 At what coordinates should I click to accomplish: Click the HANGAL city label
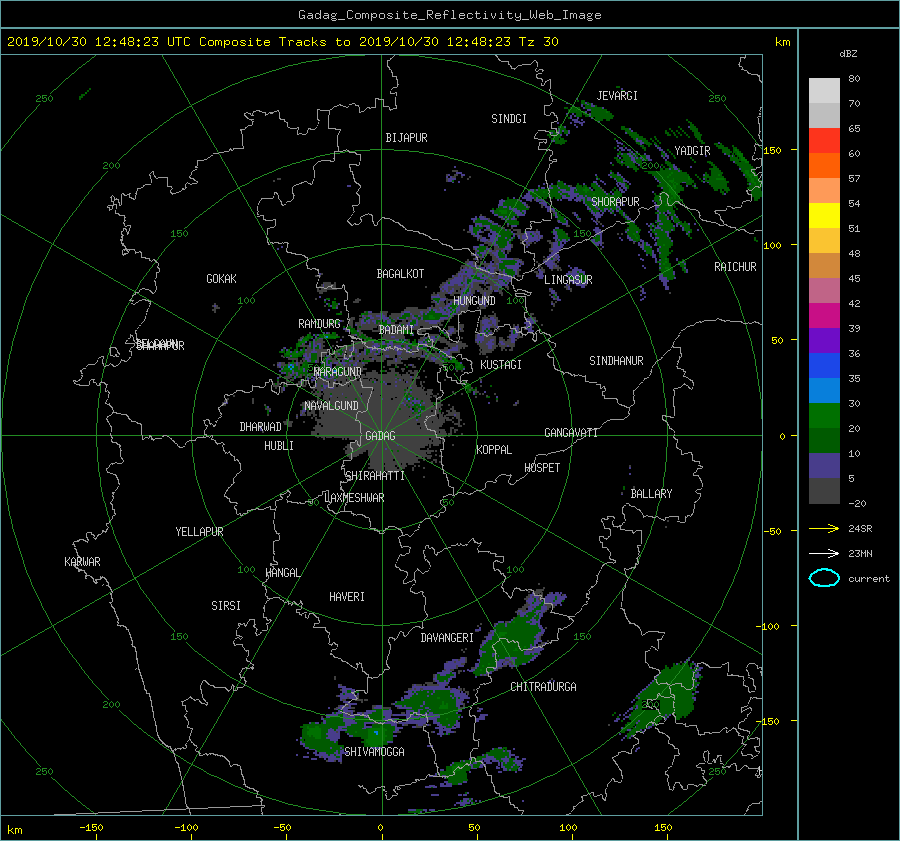pyautogui.click(x=282, y=573)
